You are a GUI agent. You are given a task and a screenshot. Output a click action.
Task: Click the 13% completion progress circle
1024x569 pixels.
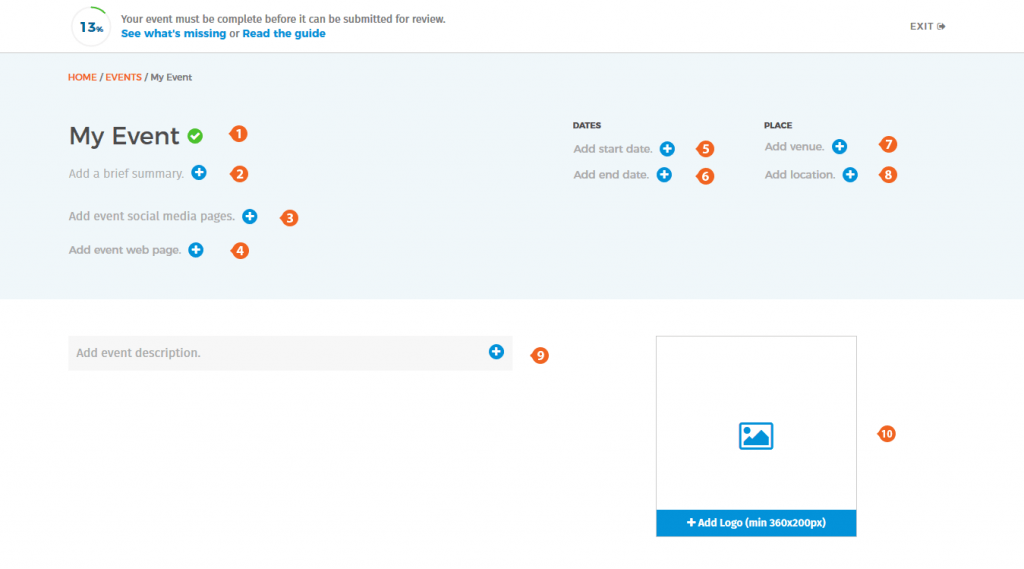point(91,27)
